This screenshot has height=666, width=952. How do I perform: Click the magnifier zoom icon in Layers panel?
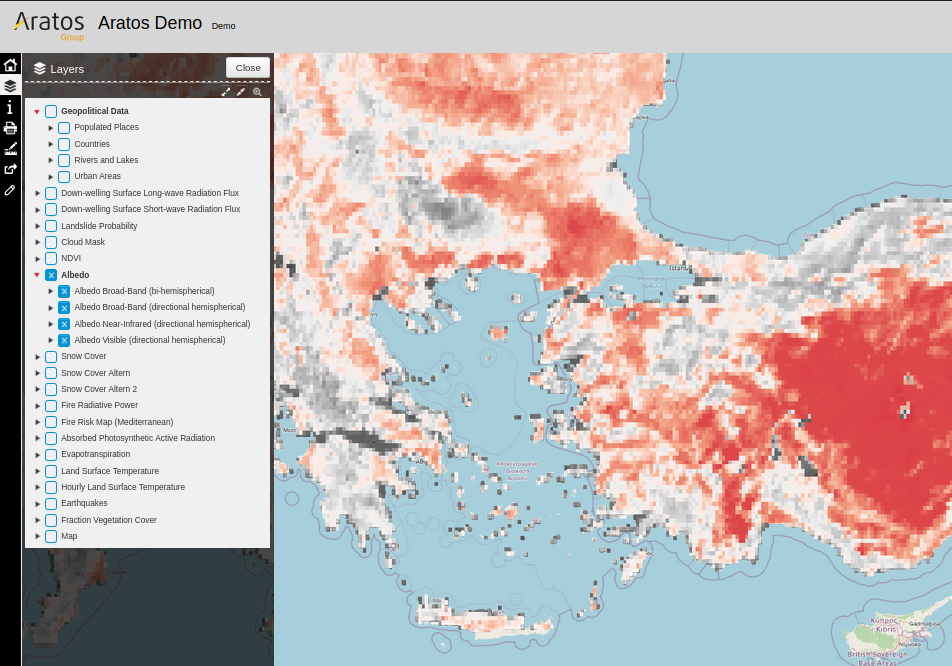257,92
